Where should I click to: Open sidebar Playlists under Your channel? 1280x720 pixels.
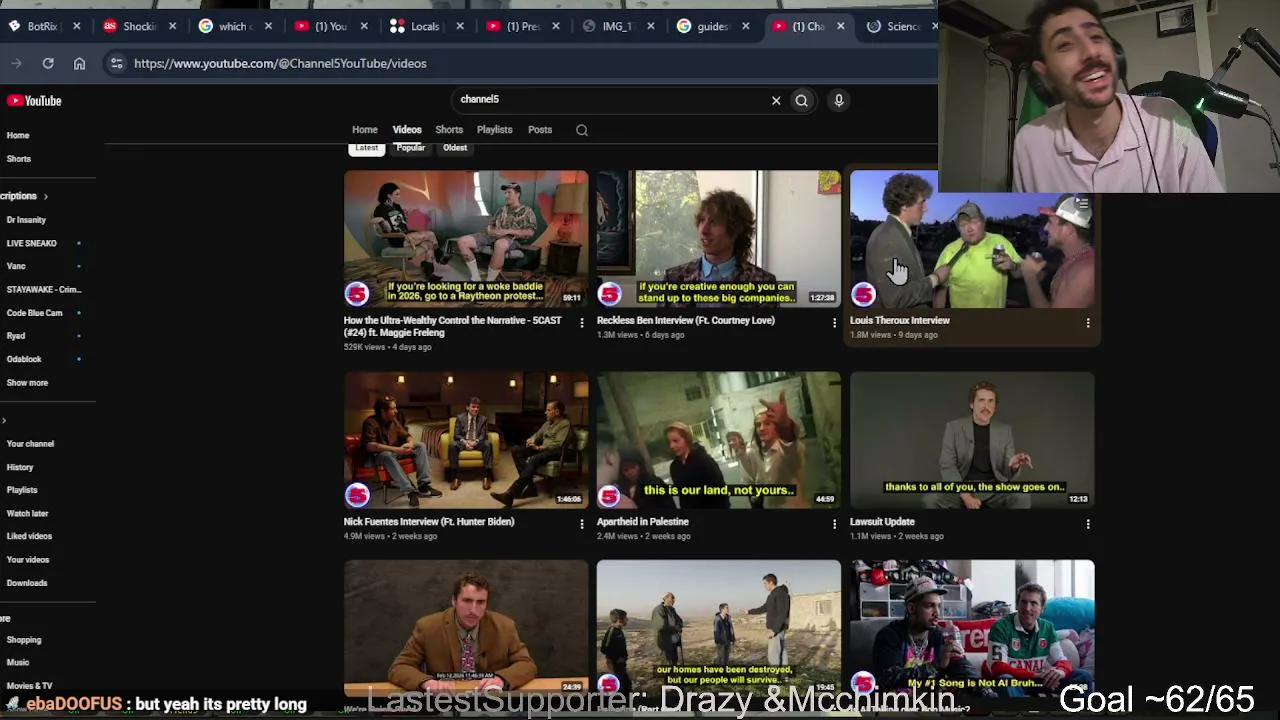tap(22, 490)
